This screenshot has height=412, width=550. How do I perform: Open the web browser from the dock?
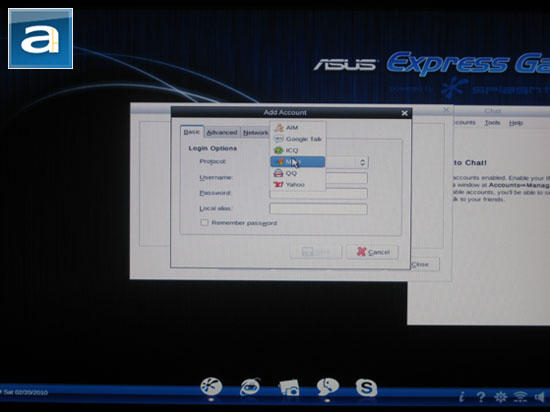(x=250, y=387)
